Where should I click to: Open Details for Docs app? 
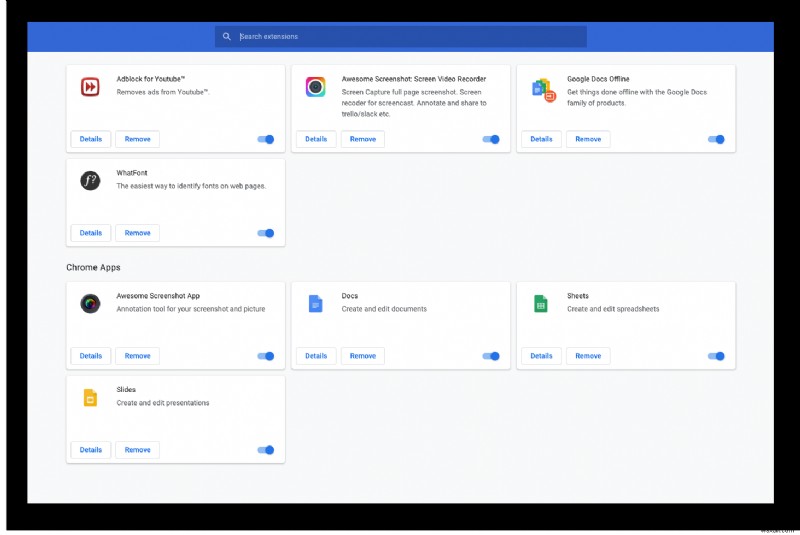tap(316, 356)
